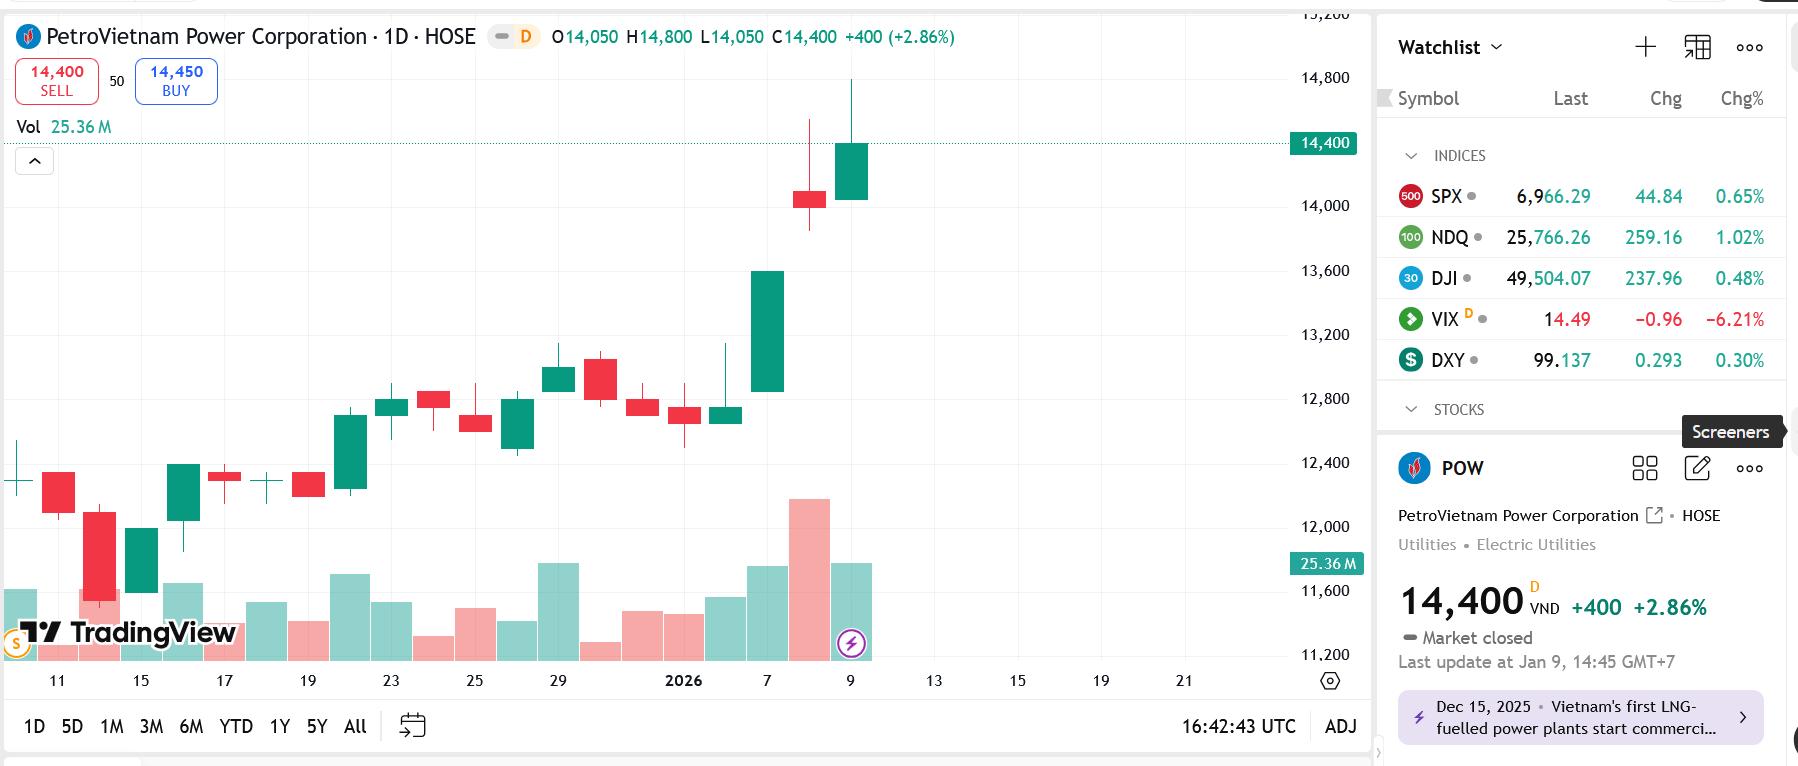
Task: Open the advanced view layout icon
Action: pyautogui.click(x=1697, y=47)
